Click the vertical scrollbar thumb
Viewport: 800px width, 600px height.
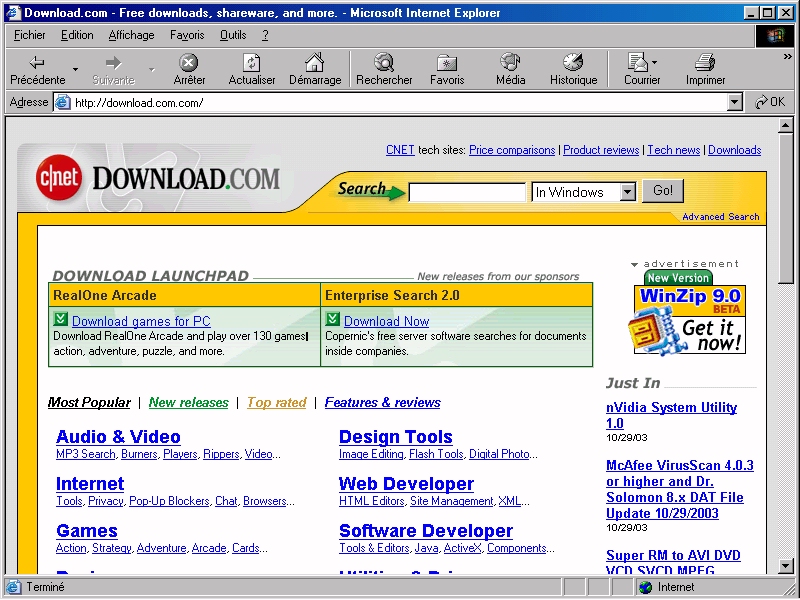point(785,207)
